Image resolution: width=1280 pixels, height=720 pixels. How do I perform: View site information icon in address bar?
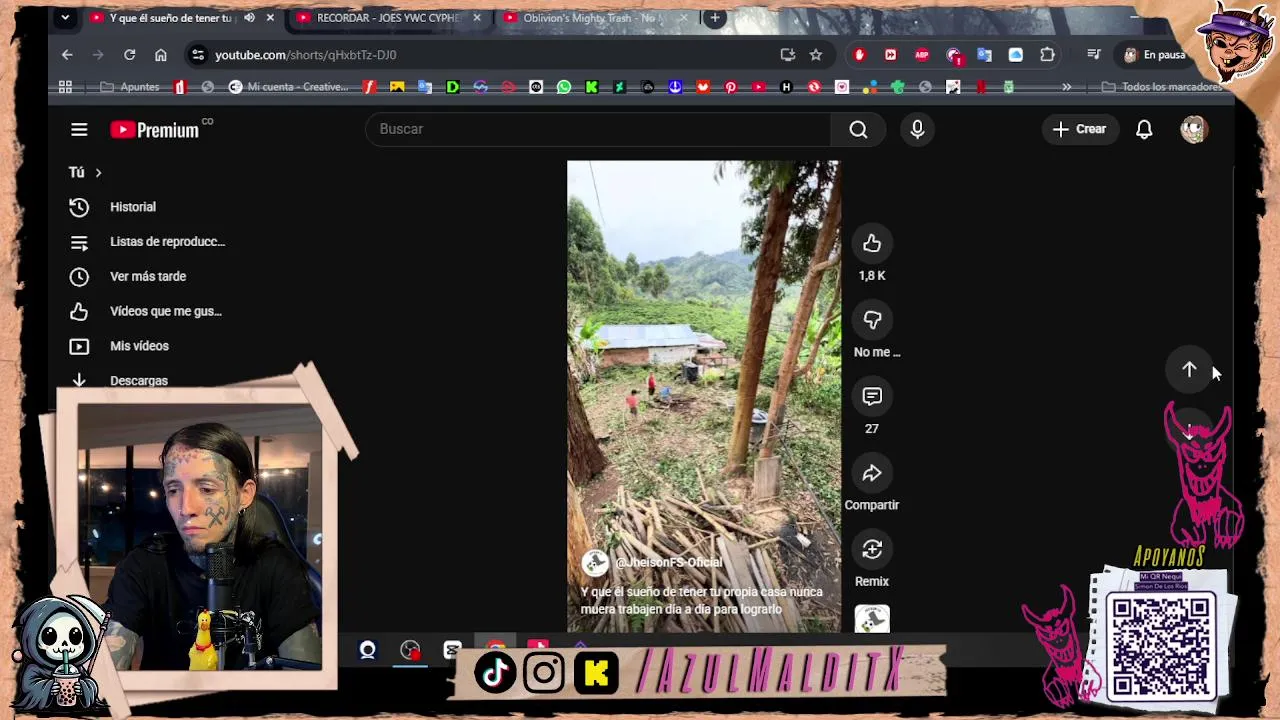[197, 55]
